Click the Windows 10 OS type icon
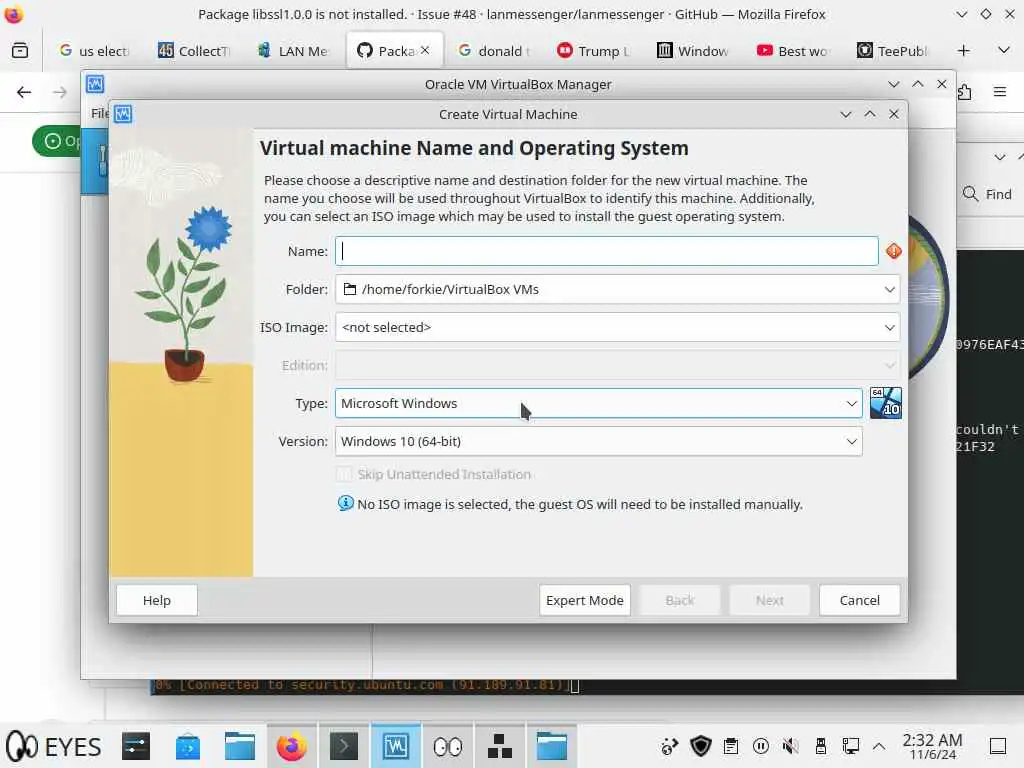The width and height of the screenshot is (1024, 768). tap(886, 402)
